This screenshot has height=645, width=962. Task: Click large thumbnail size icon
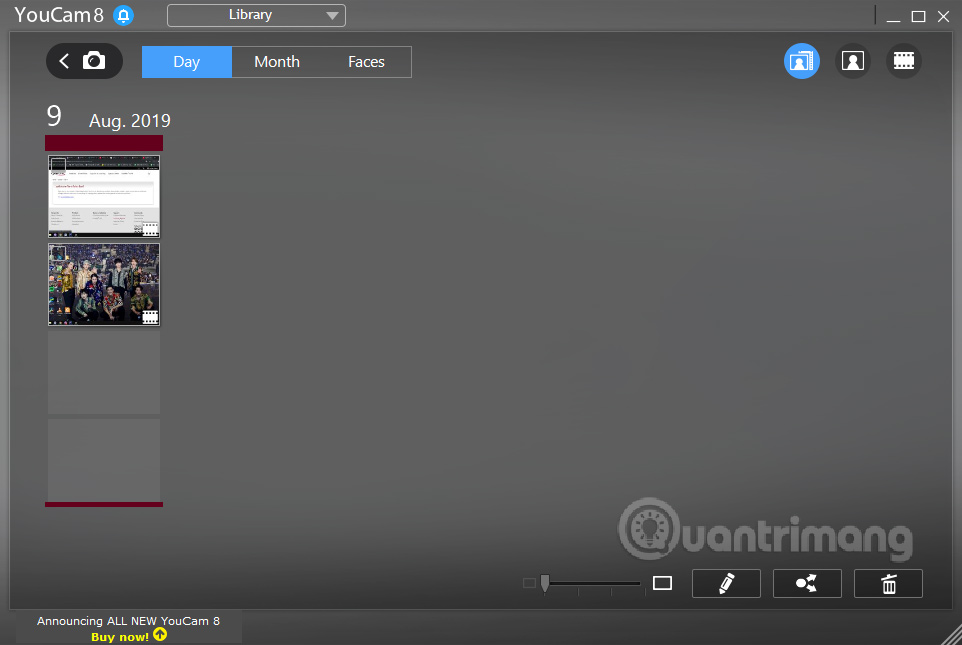662,582
